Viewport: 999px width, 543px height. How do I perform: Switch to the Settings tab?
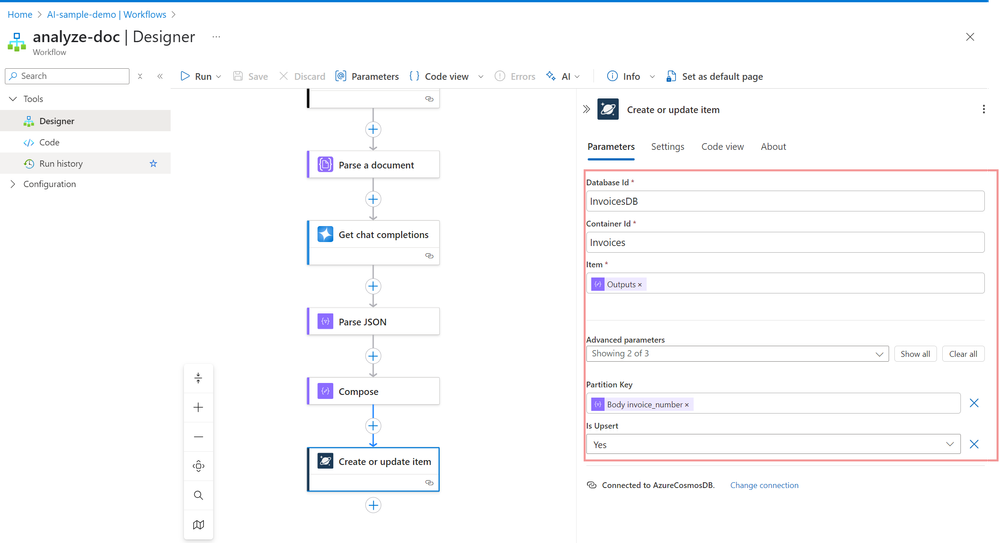pos(667,147)
